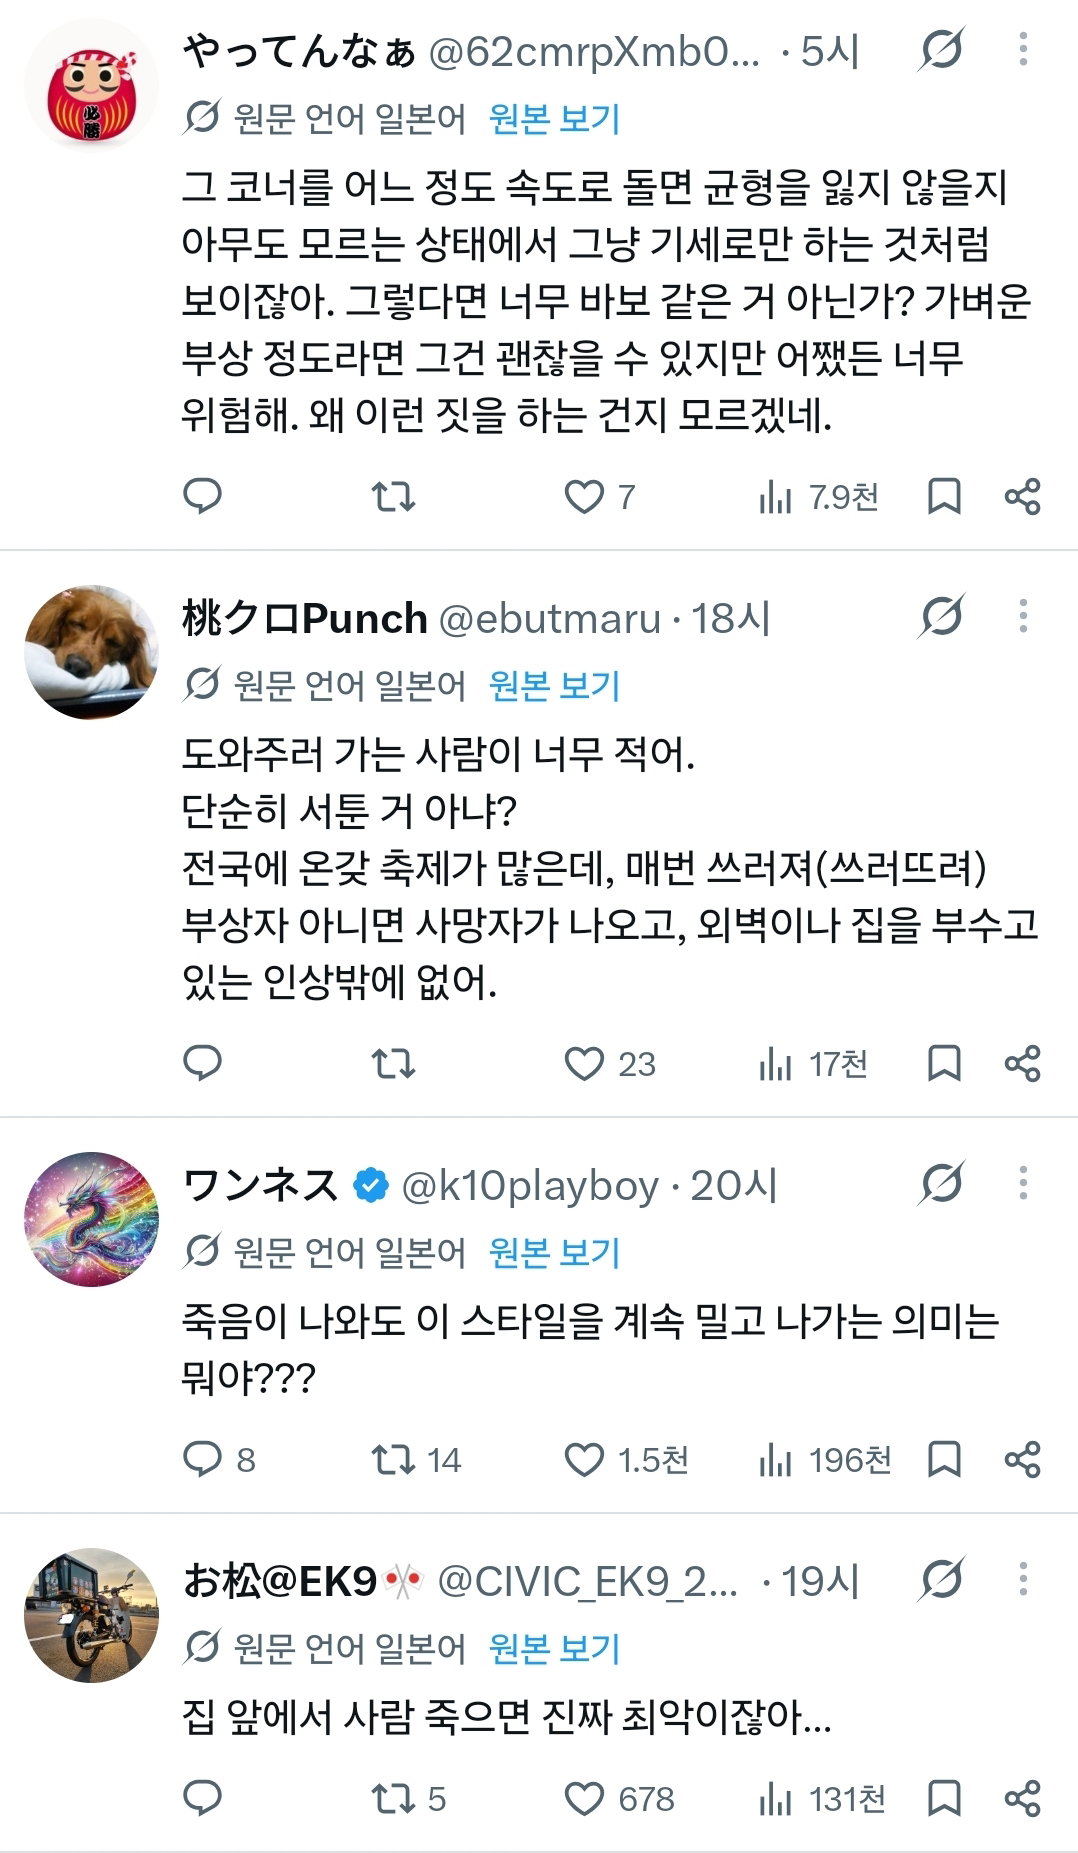Bookmark the @CIVIC_EK9 tweet

tap(944, 1799)
